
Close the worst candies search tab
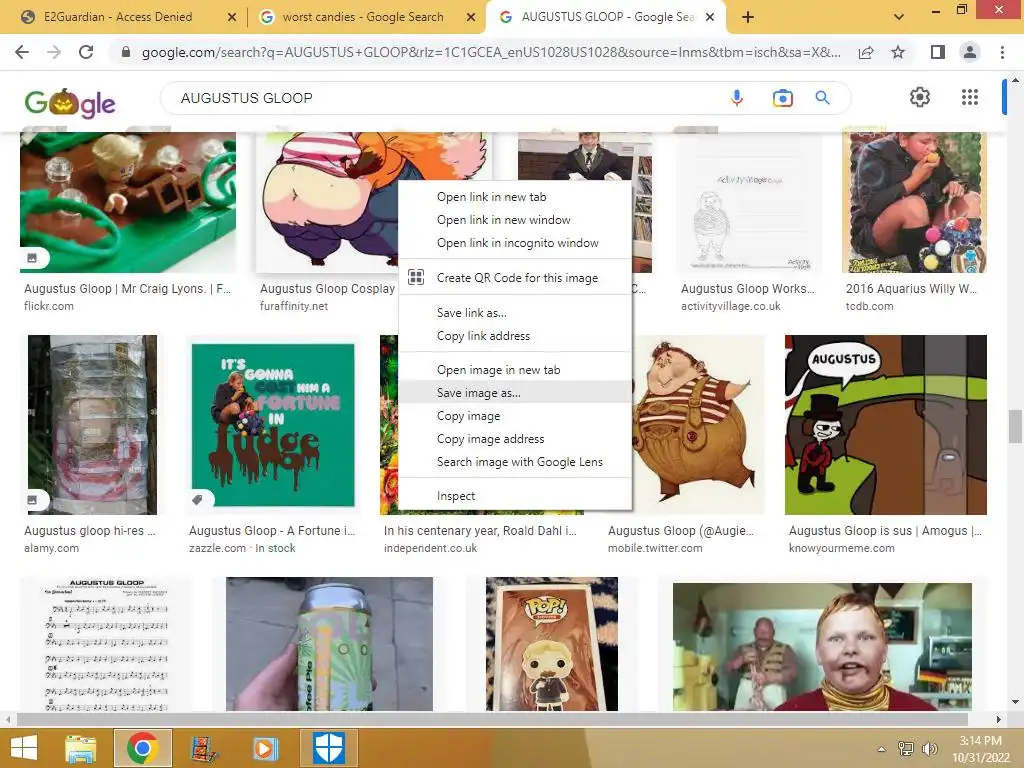pos(470,18)
